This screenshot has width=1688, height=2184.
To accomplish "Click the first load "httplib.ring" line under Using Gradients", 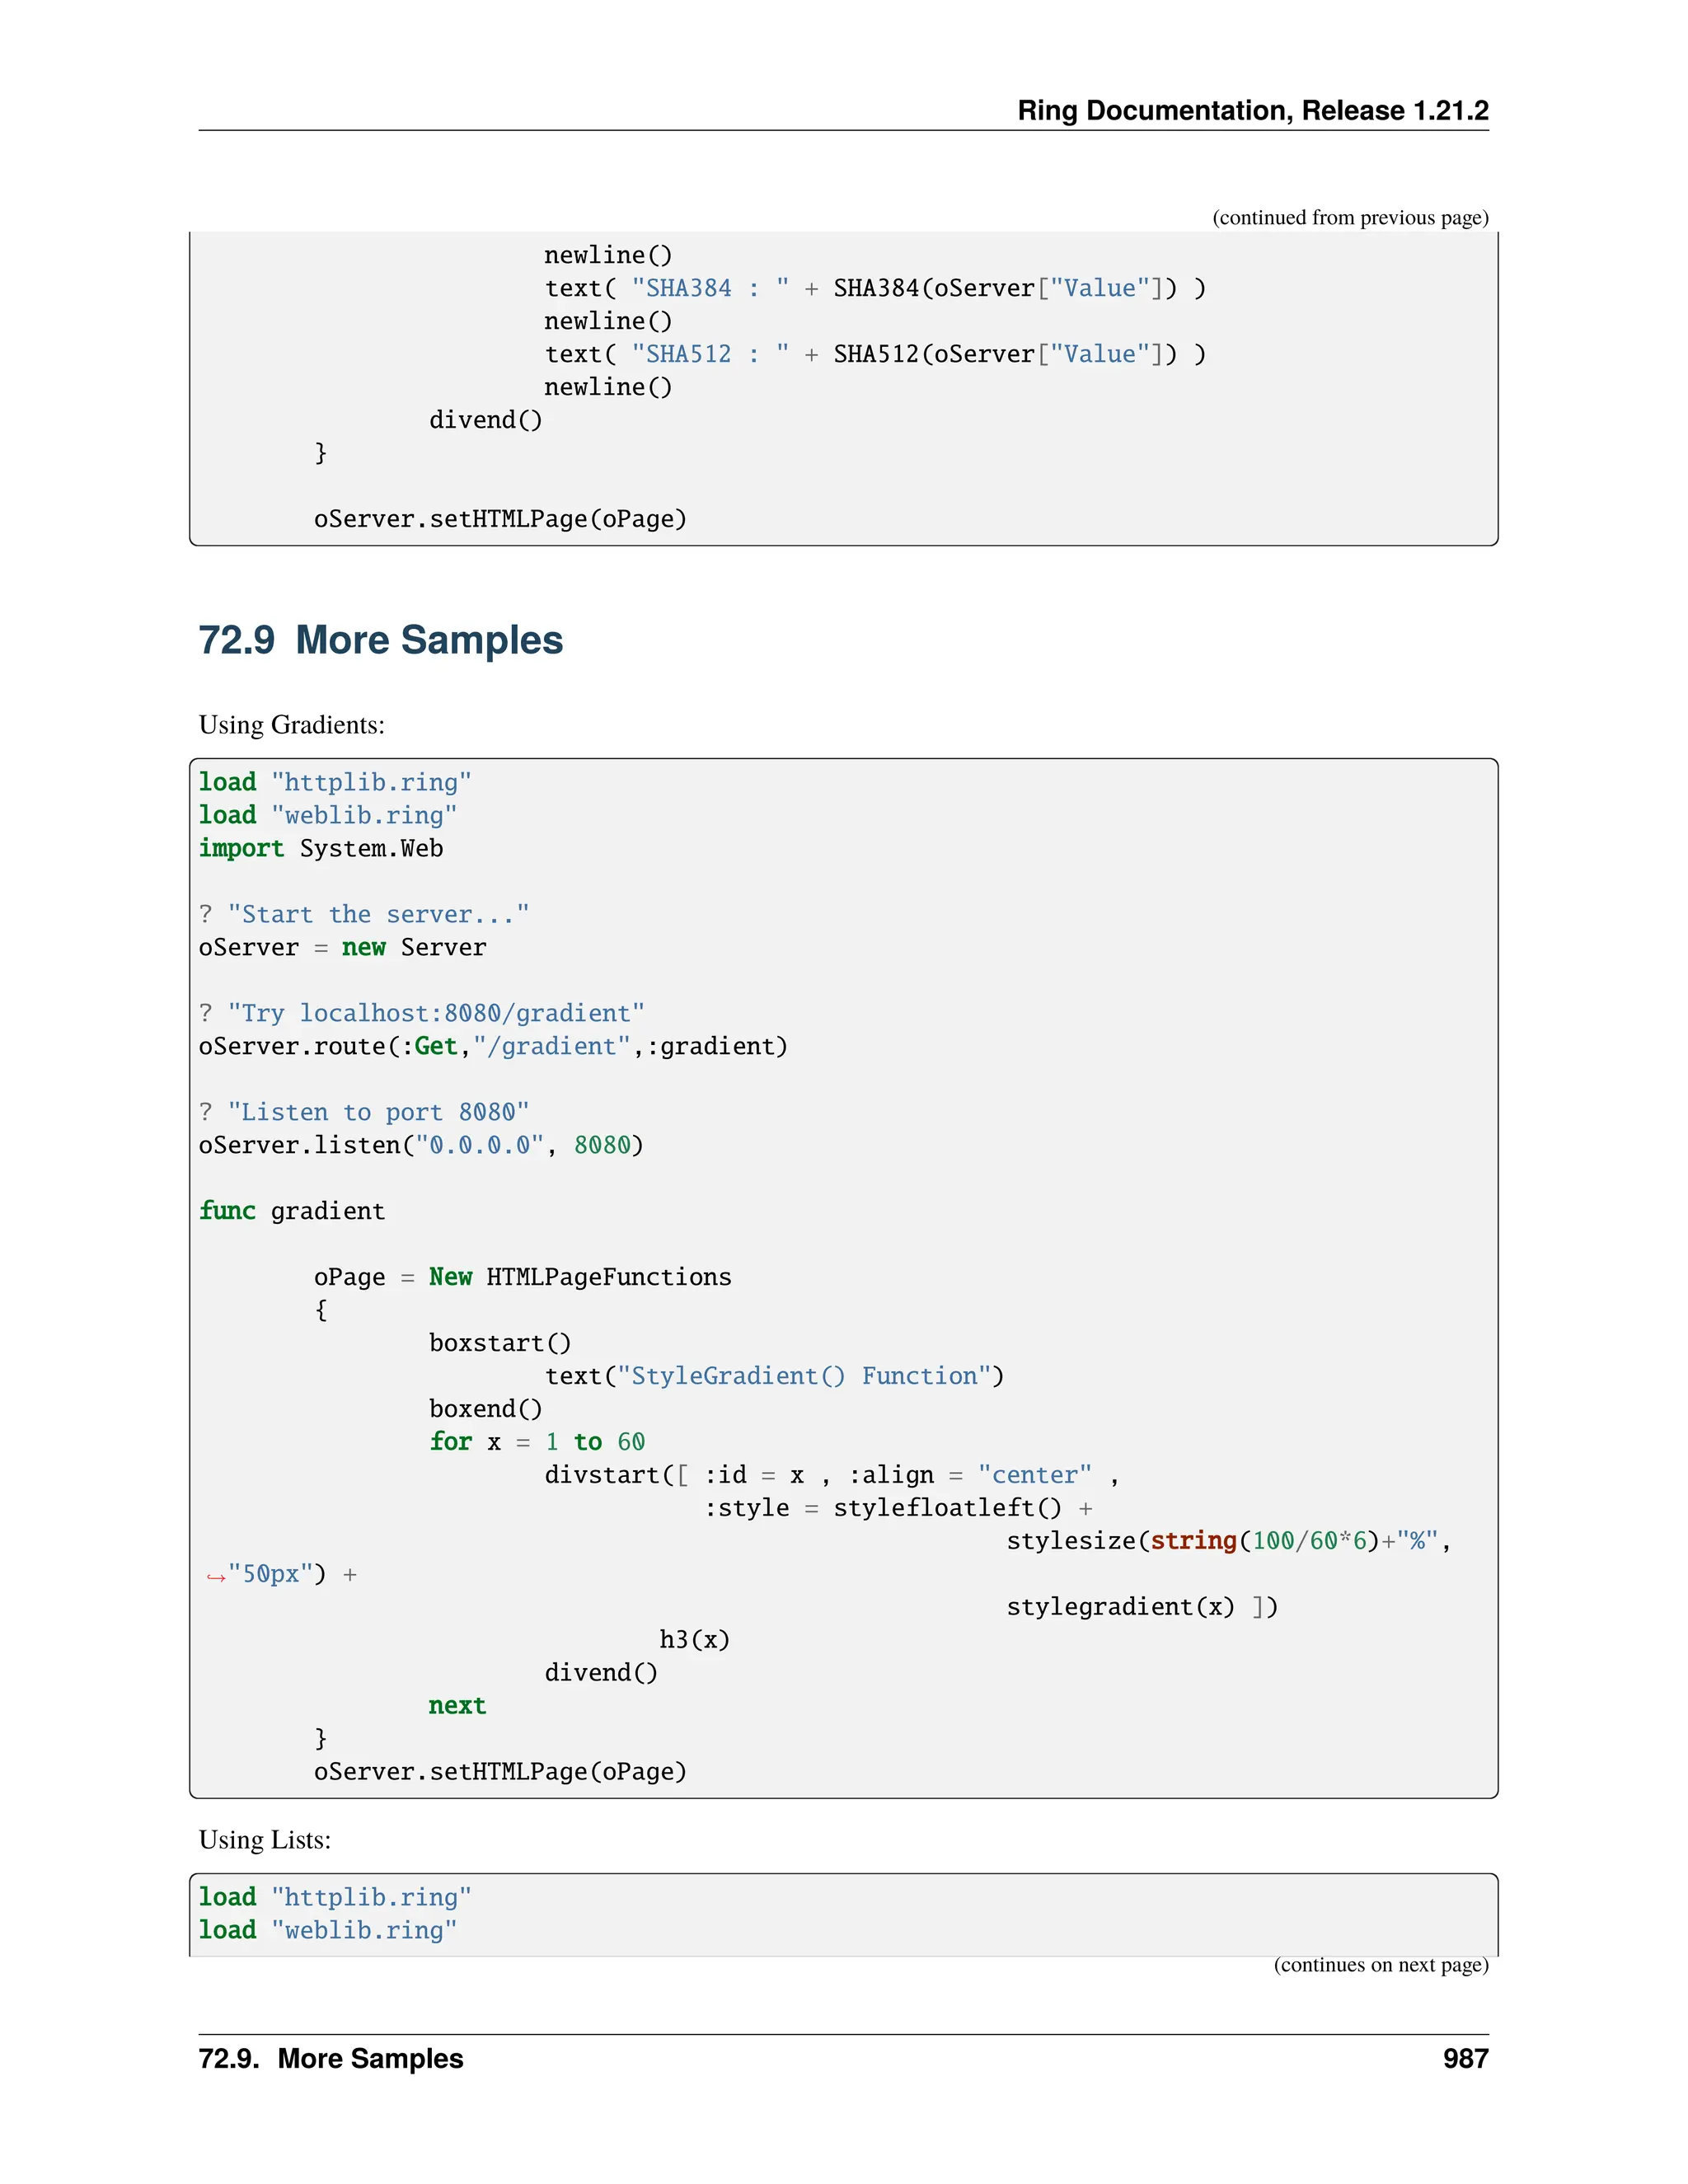I will 334,782.
